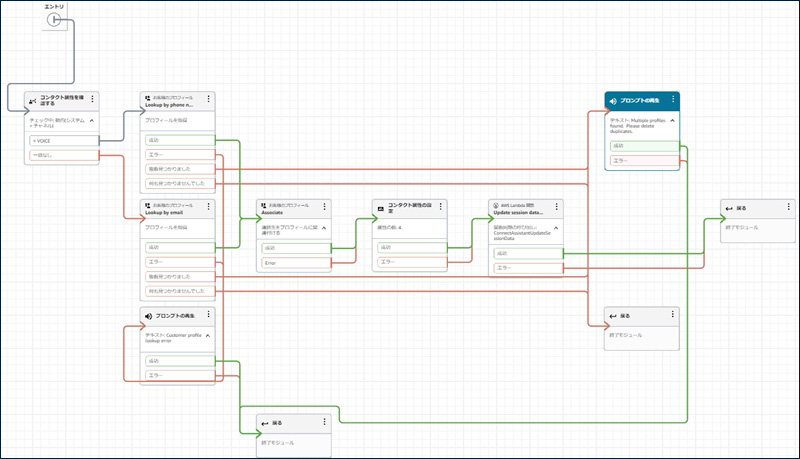Click the Lambda icon on Update session data block

pyautogui.click(x=495, y=208)
